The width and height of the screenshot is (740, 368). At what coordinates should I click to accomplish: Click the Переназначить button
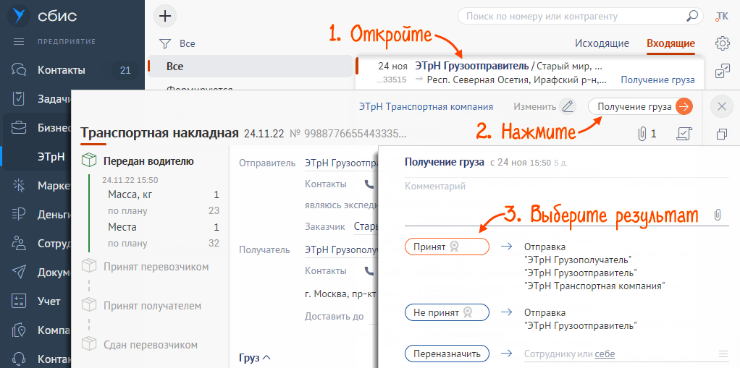447,353
